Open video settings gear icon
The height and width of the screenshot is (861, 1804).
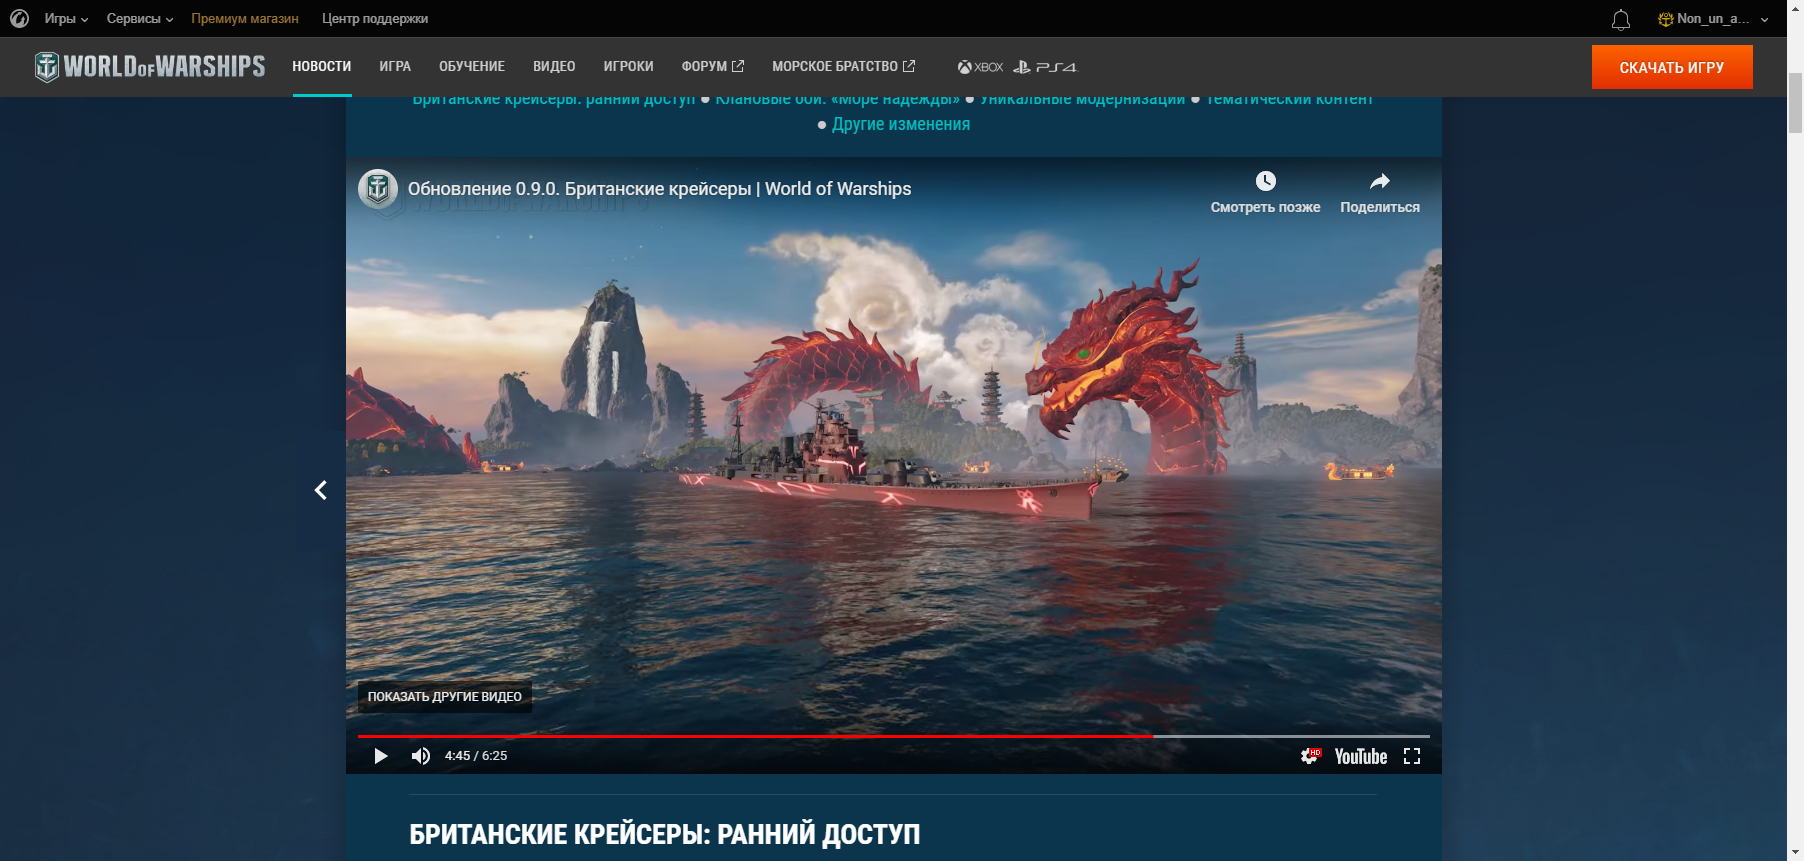click(1310, 756)
